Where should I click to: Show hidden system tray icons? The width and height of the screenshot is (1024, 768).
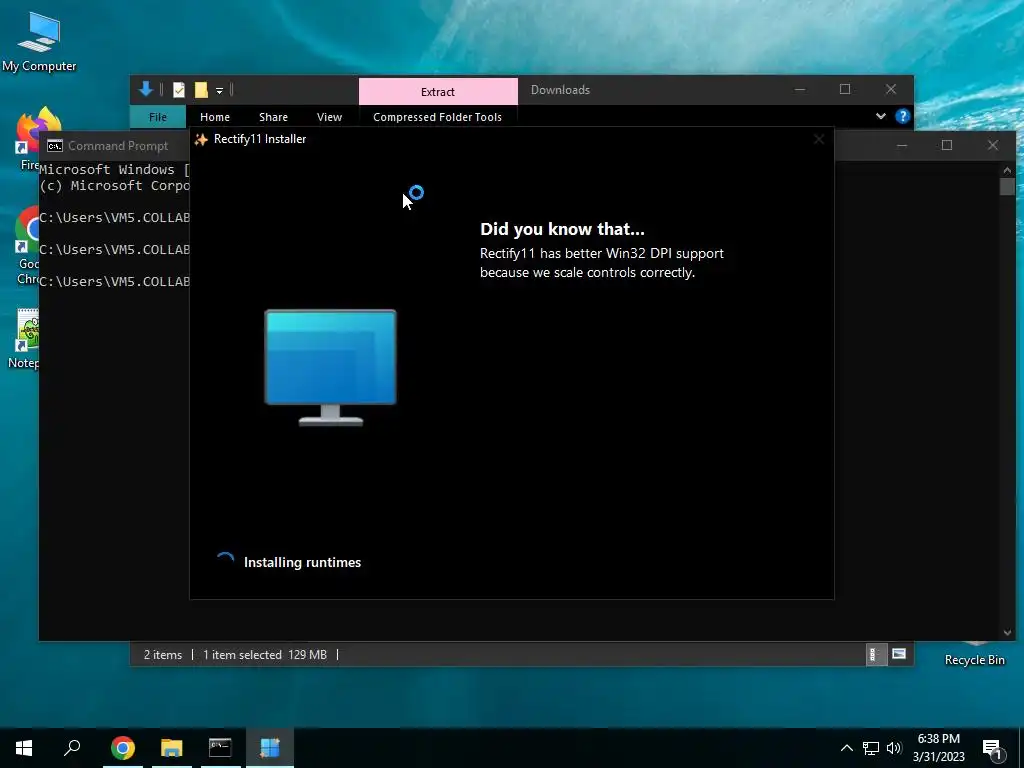(846, 748)
